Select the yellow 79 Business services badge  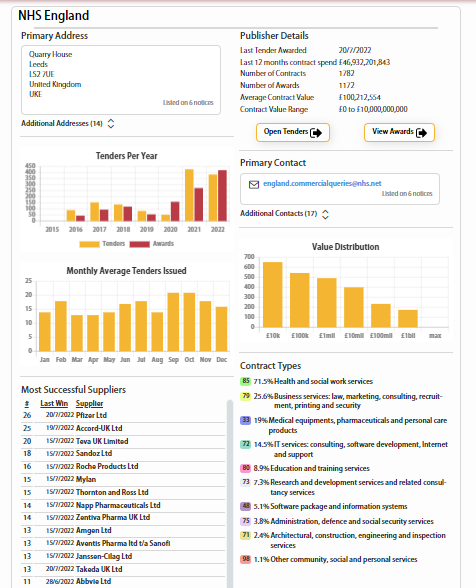245,396
